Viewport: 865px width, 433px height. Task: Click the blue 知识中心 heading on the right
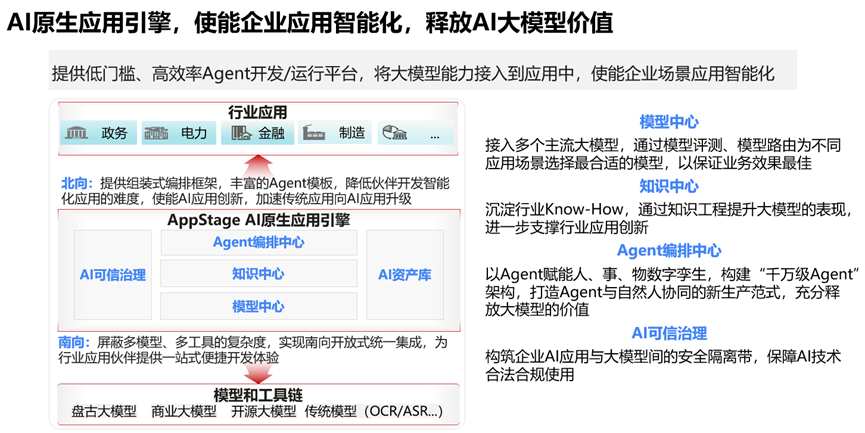[669, 186]
